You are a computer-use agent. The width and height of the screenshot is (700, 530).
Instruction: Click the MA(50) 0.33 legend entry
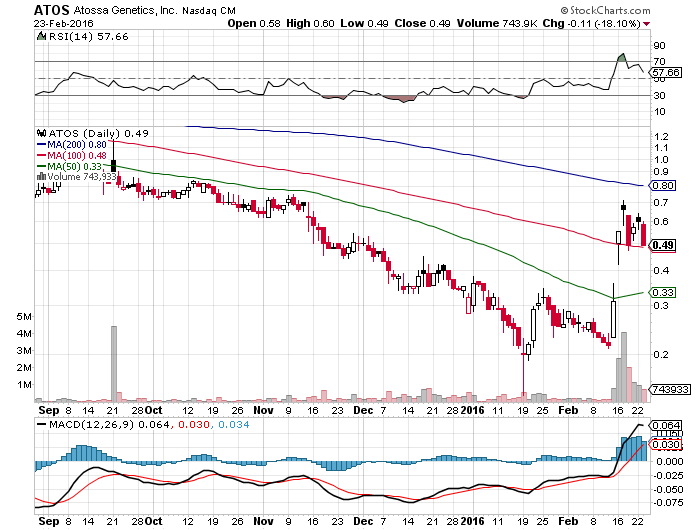(x=69, y=166)
